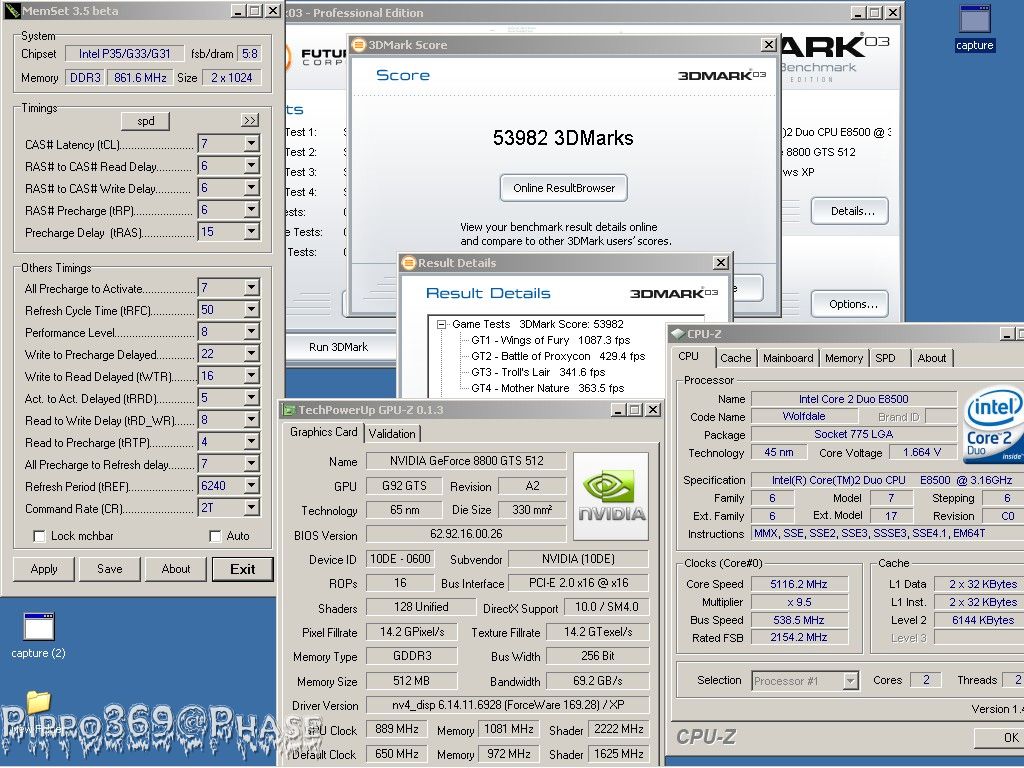
Task: Switch to the Memory tab in CPU-Z
Action: [844, 358]
